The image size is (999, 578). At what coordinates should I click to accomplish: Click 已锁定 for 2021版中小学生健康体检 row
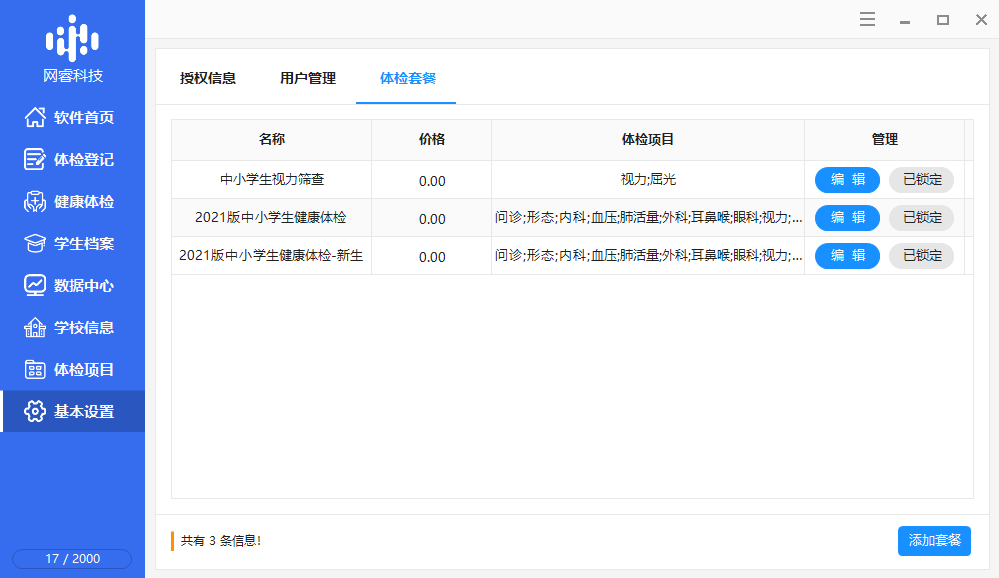coord(921,218)
